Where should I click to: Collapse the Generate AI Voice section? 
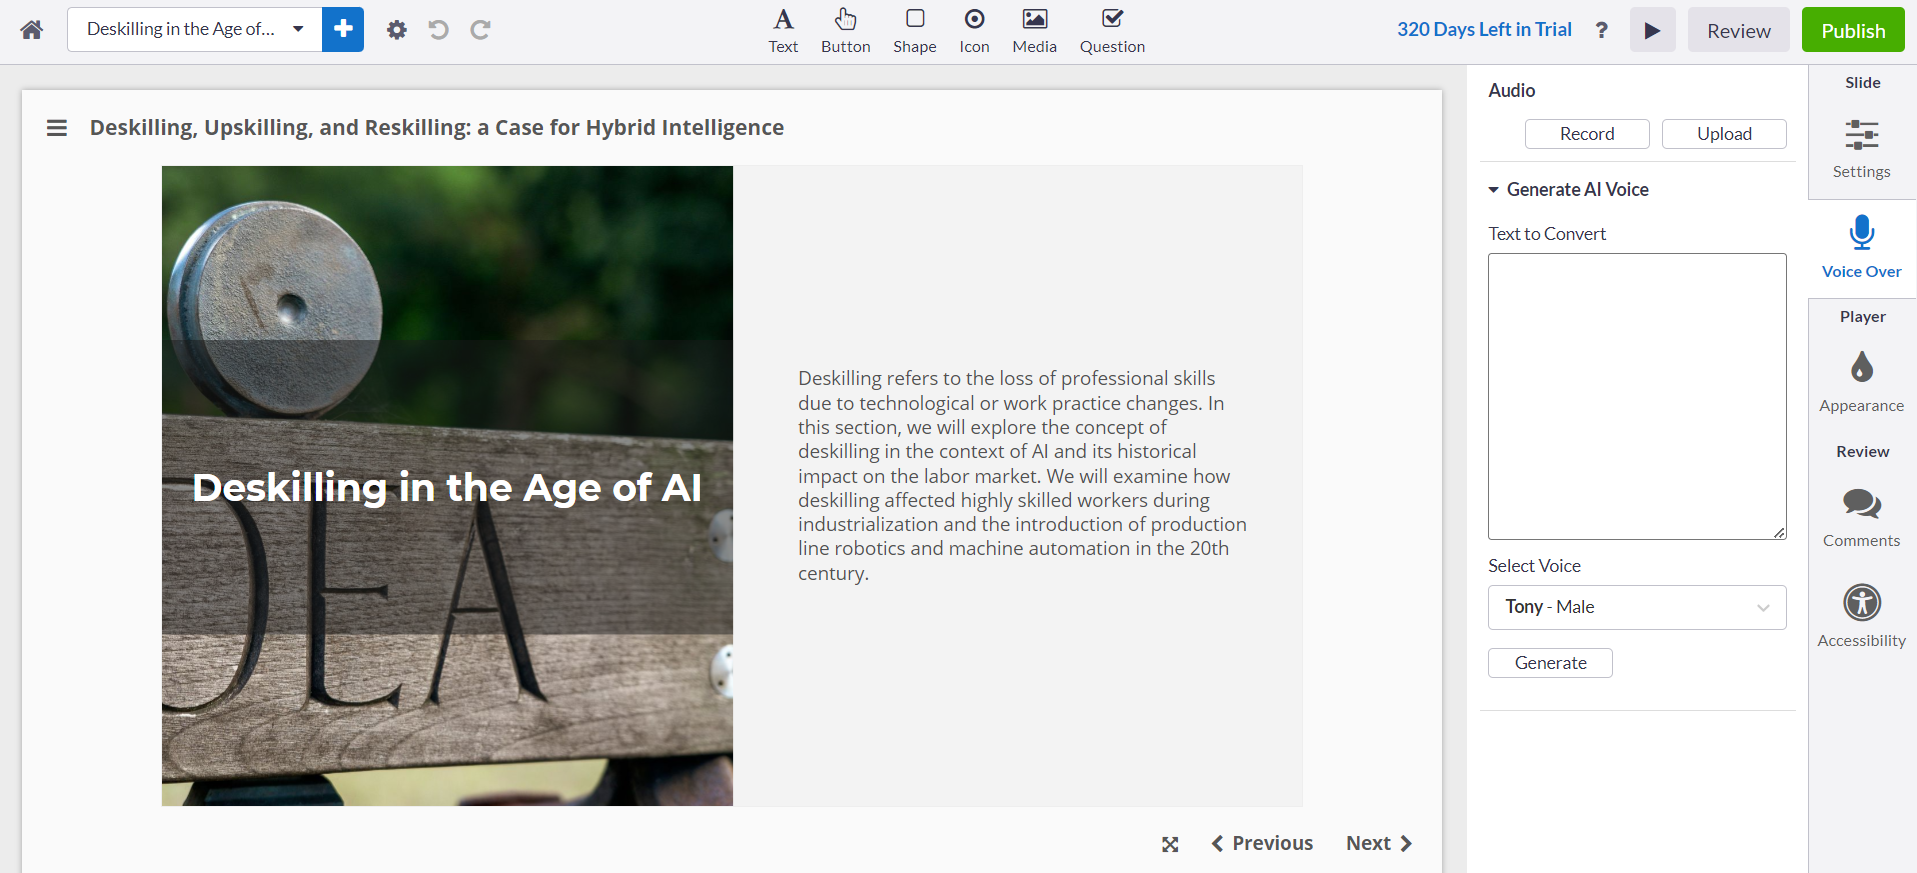click(1568, 189)
